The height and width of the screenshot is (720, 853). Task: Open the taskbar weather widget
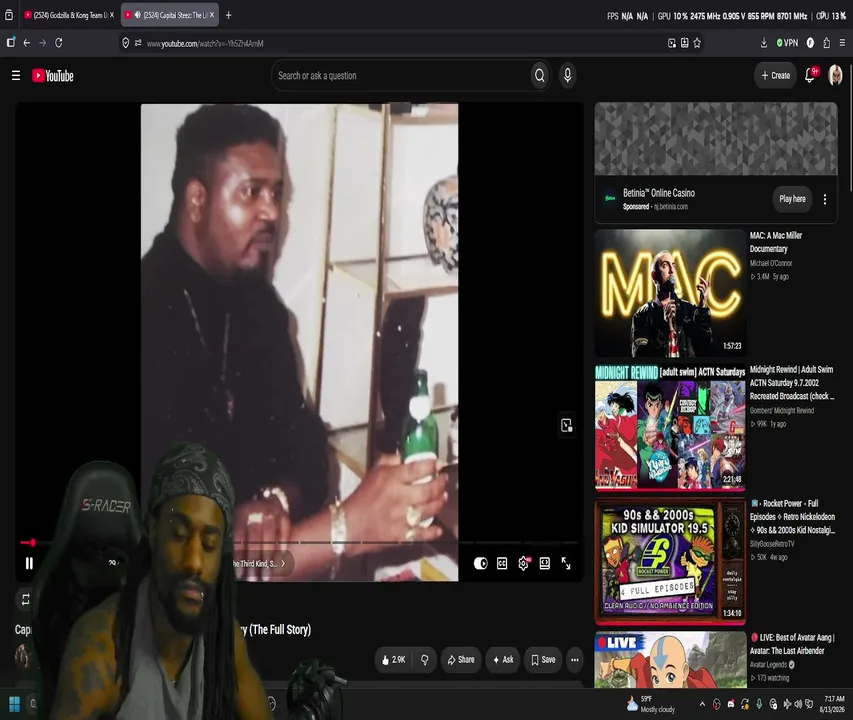click(x=651, y=704)
